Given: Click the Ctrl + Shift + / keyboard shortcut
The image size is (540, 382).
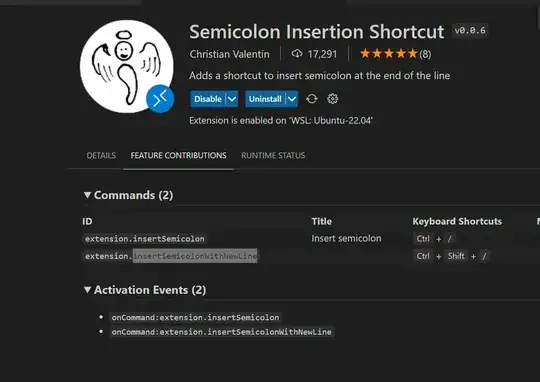Looking at the screenshot, I should (x=451, y=256).
